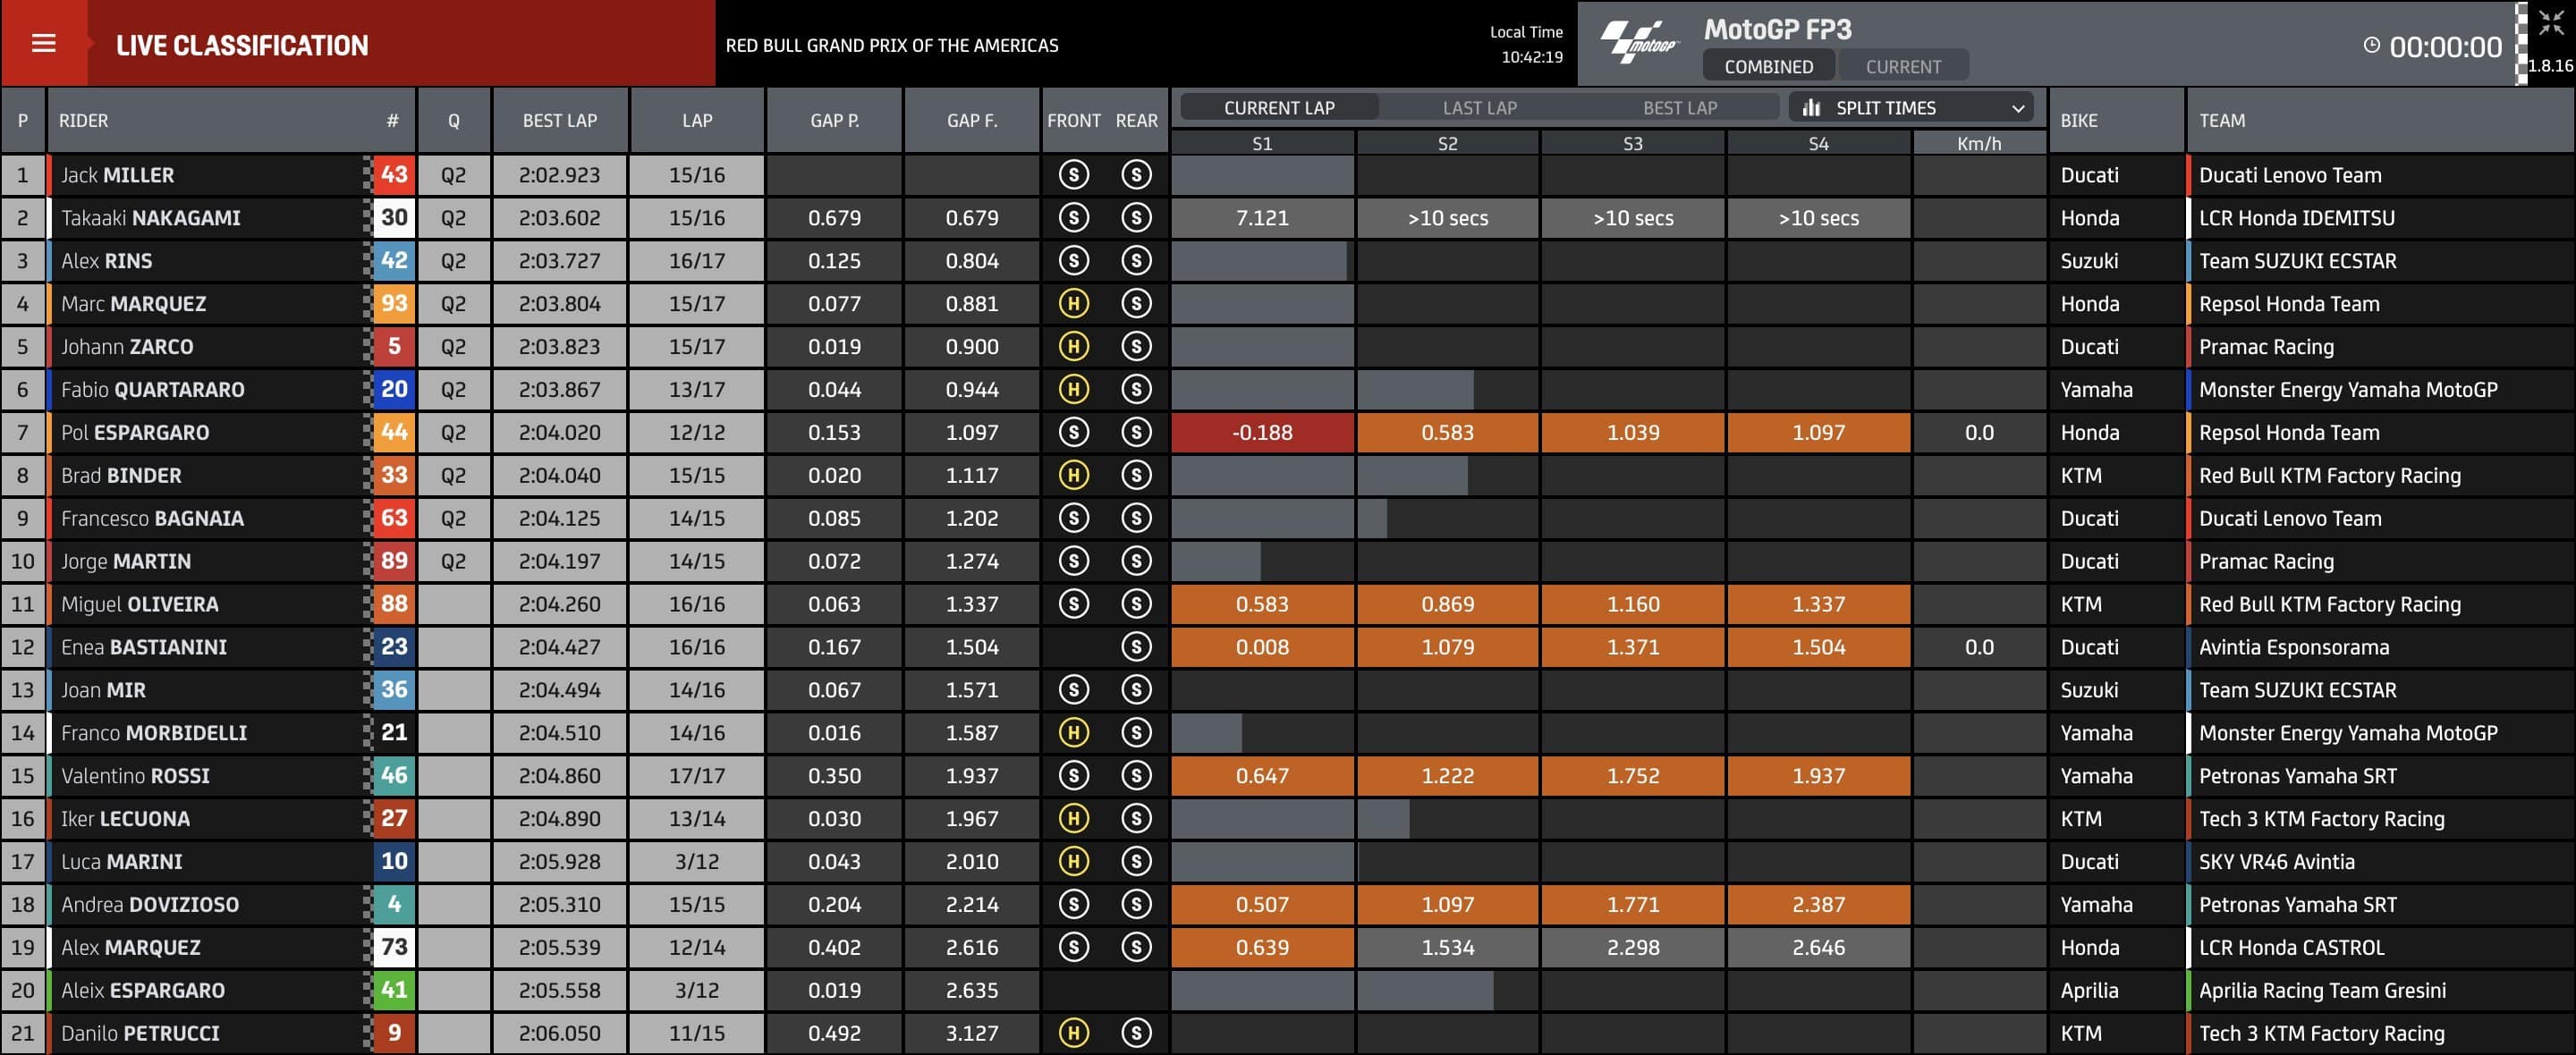
Task: Click Jack Miller's soft rear tyre icon
Action: [1136, 175]
